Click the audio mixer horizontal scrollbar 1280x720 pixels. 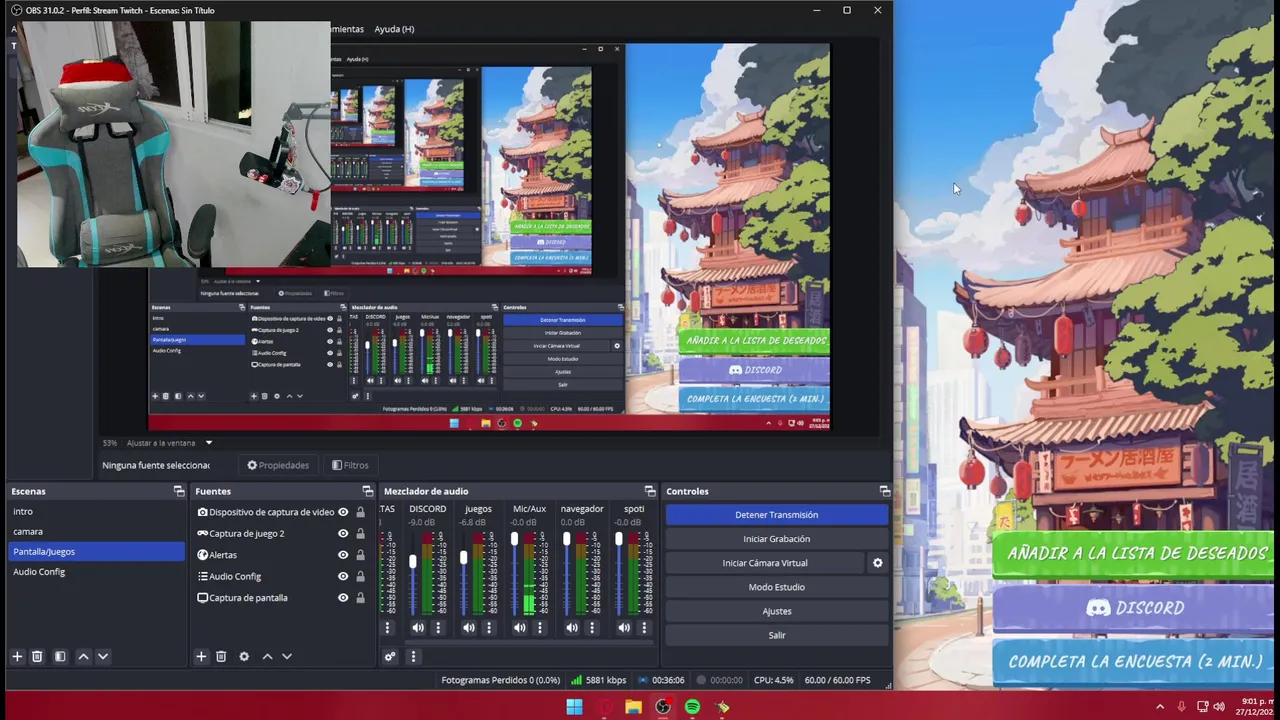[x=517, y=644]
